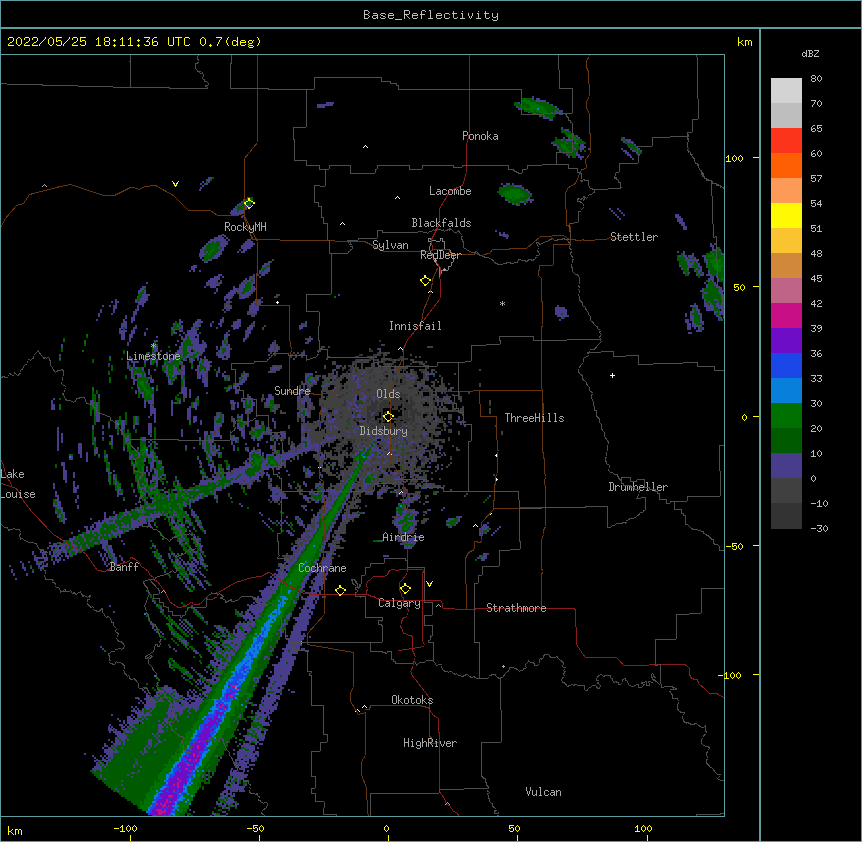
Task: Select the Blackfalds label
Action: (441, 223)
